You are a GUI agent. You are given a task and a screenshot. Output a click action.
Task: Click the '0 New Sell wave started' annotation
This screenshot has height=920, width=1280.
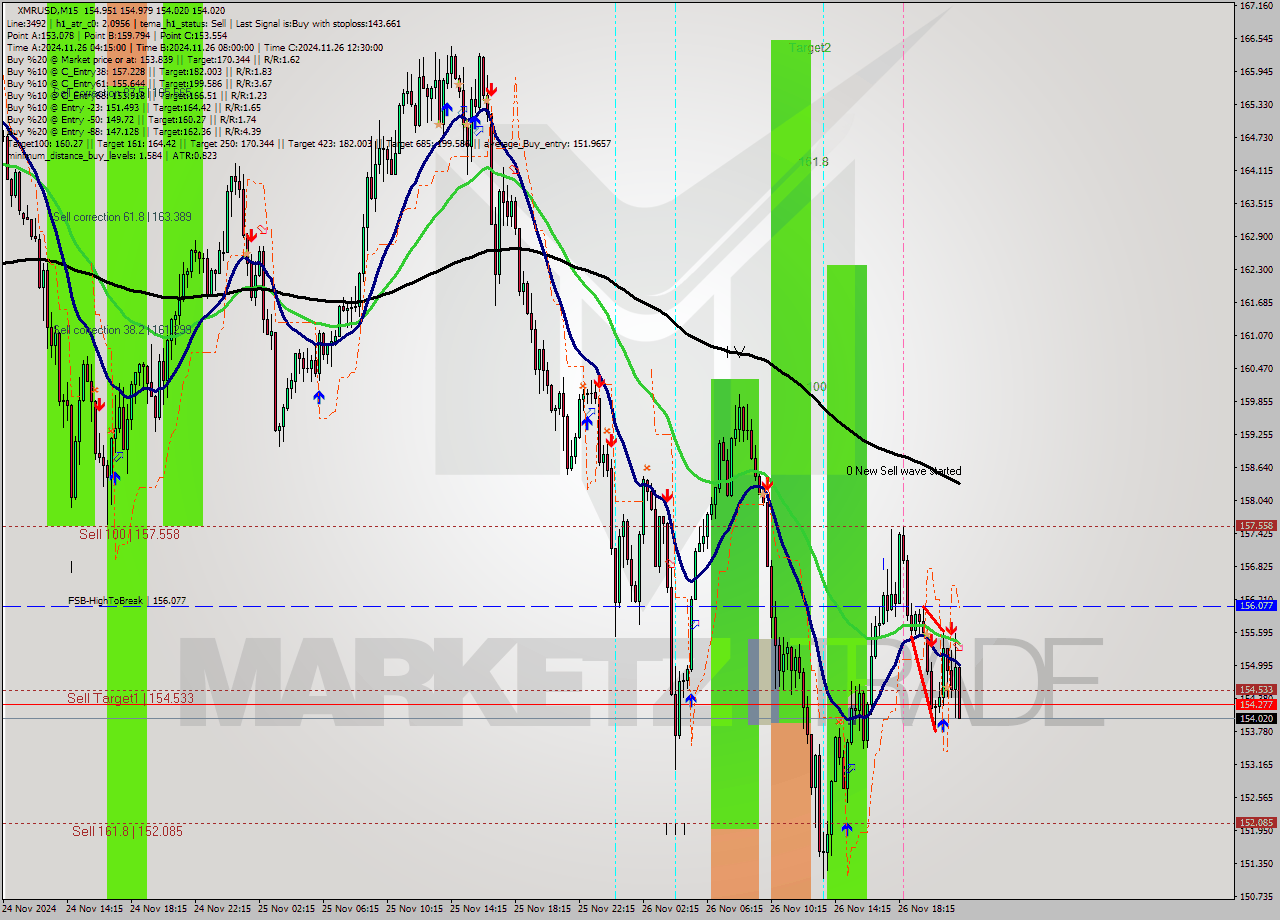(x=904, y=471)
